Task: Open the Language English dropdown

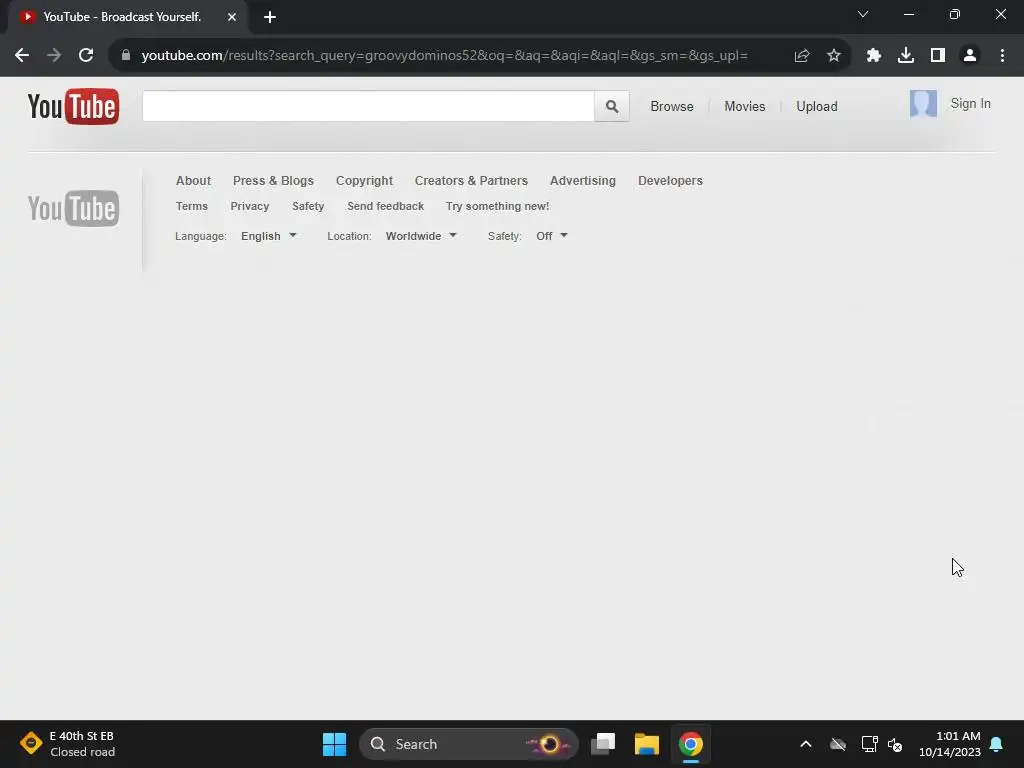Action: pos(268,236)
